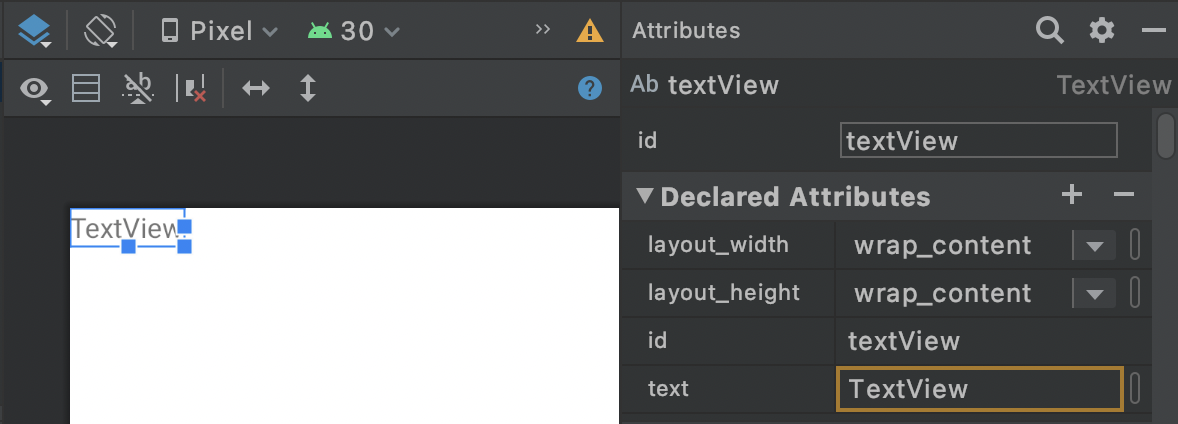Open the API 30 version dropdown
Viewport: 1178px width, 424px height.
(x=354, y=31)
